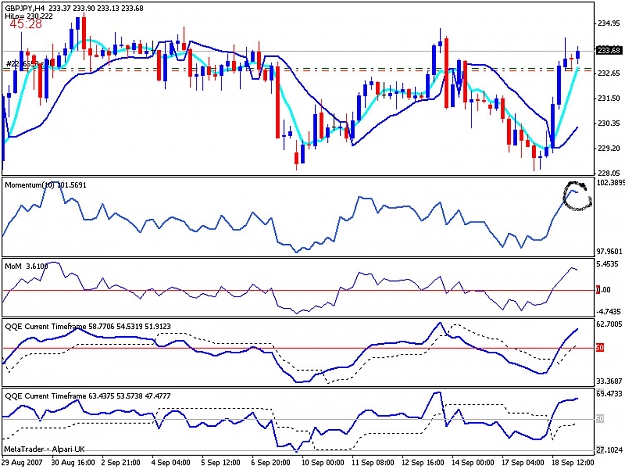Click the 17 Sep 04:00 time label
The width and height of the screenshot is (625, 469).
(x=523, y=463)
